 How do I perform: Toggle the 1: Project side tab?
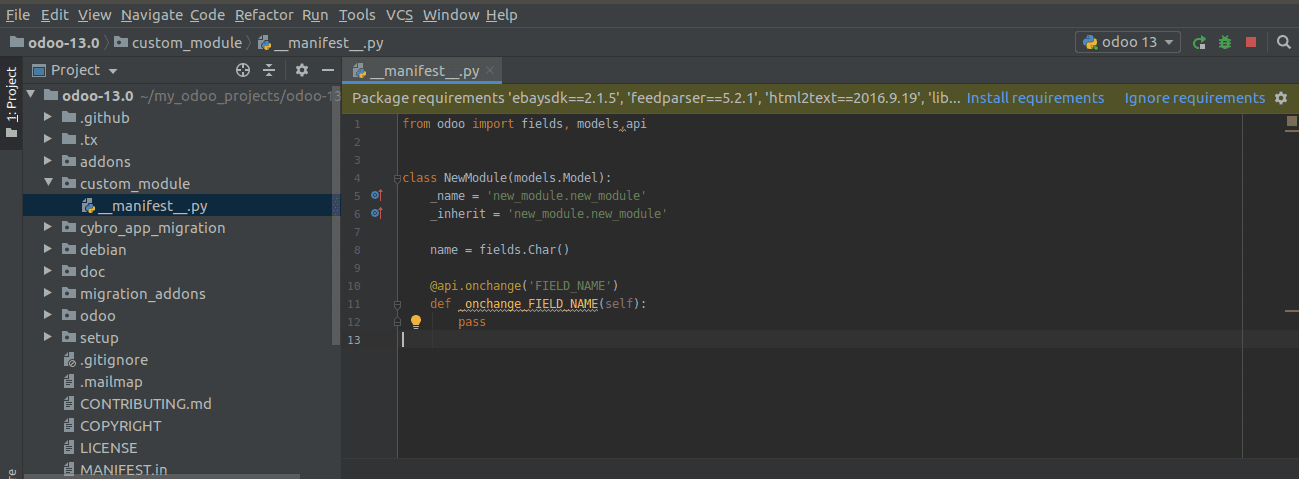click(x=11, y=104)
